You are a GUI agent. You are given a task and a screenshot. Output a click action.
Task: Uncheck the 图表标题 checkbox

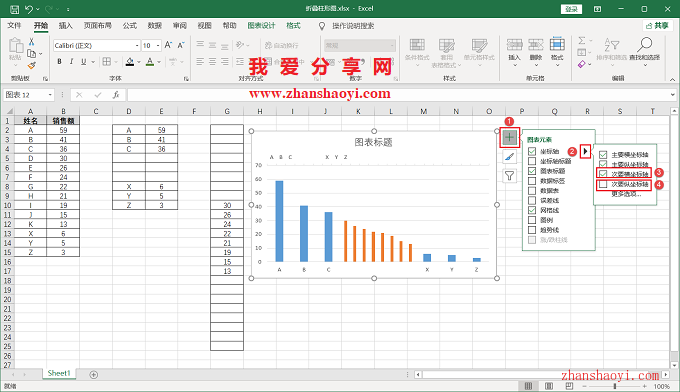[532, 171]
